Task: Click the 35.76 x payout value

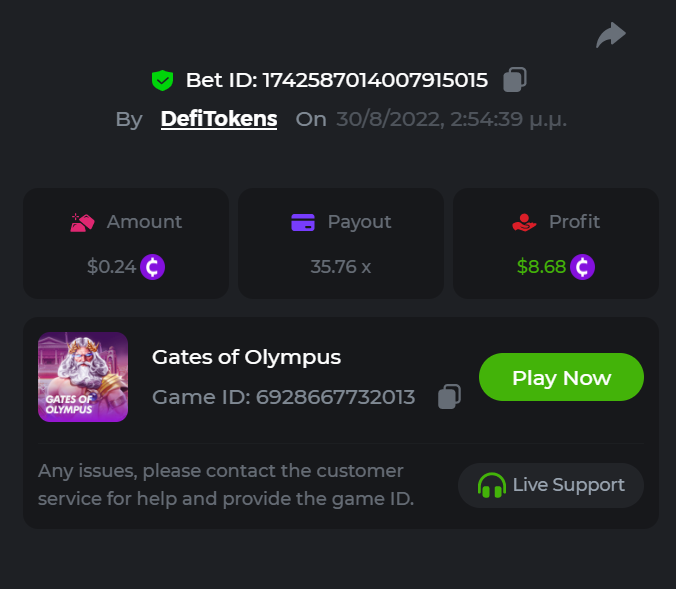Action: 341,267
